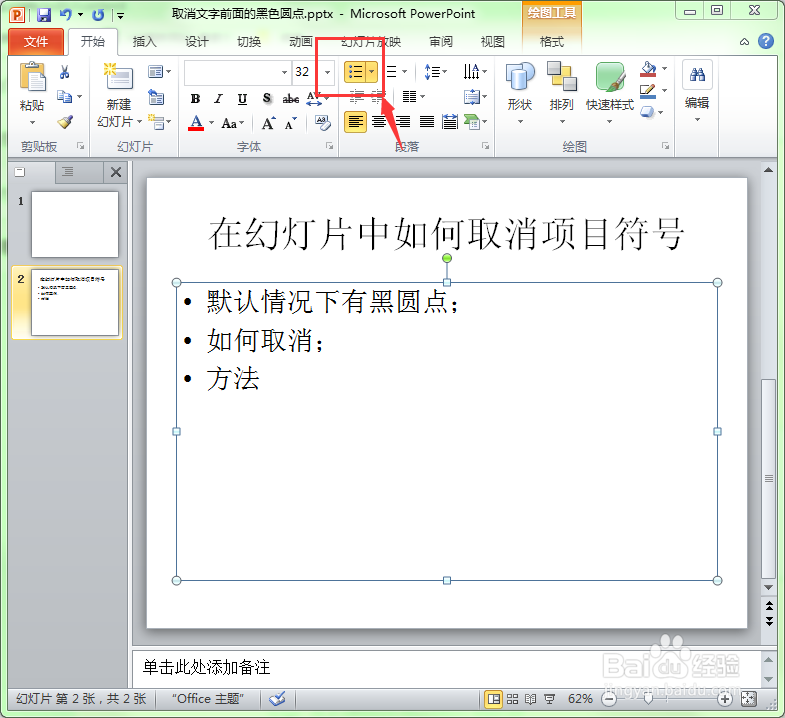Close the slide thumbnail pane
The width and height of the screenshot is (785, 718).
[x=116, y=172]
